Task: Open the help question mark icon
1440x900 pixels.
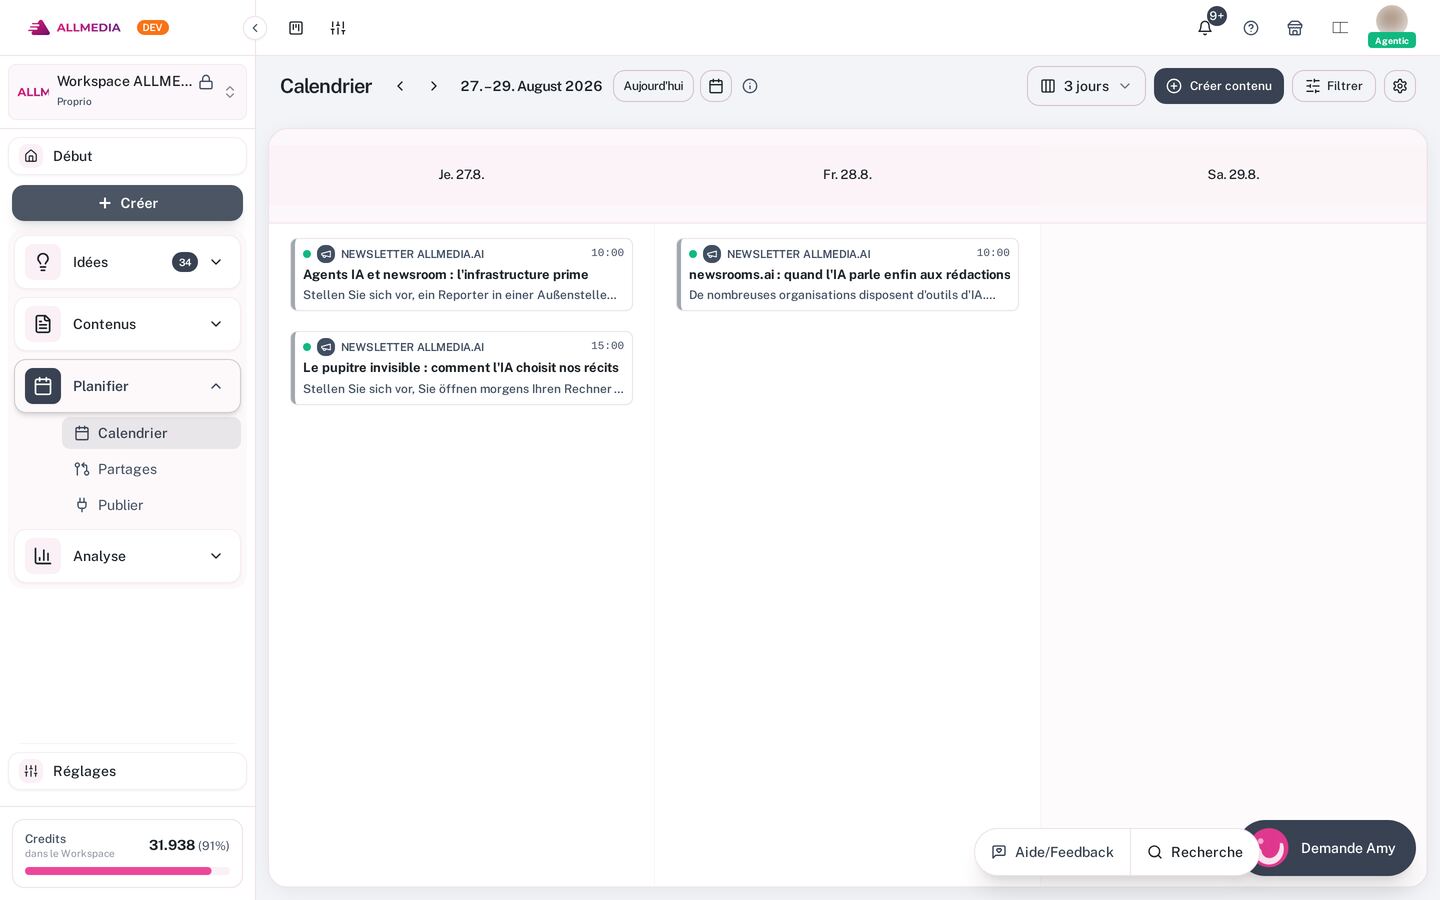Action: (x=1251, y=28)
